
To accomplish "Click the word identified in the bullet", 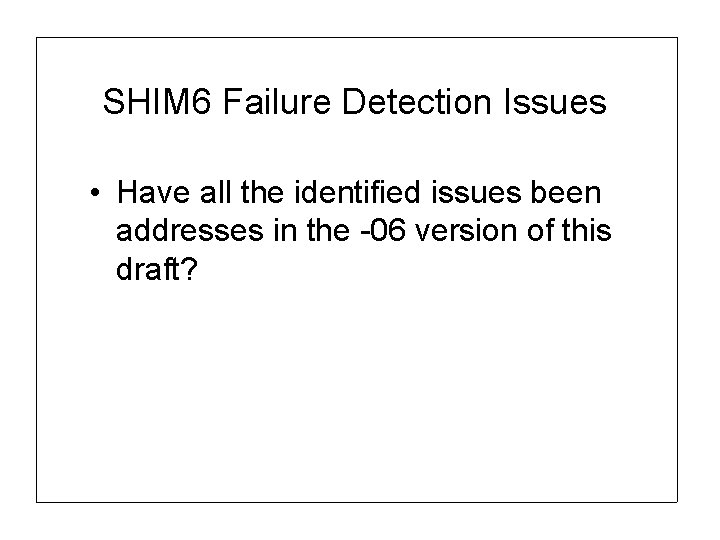I will pos(357,192).
